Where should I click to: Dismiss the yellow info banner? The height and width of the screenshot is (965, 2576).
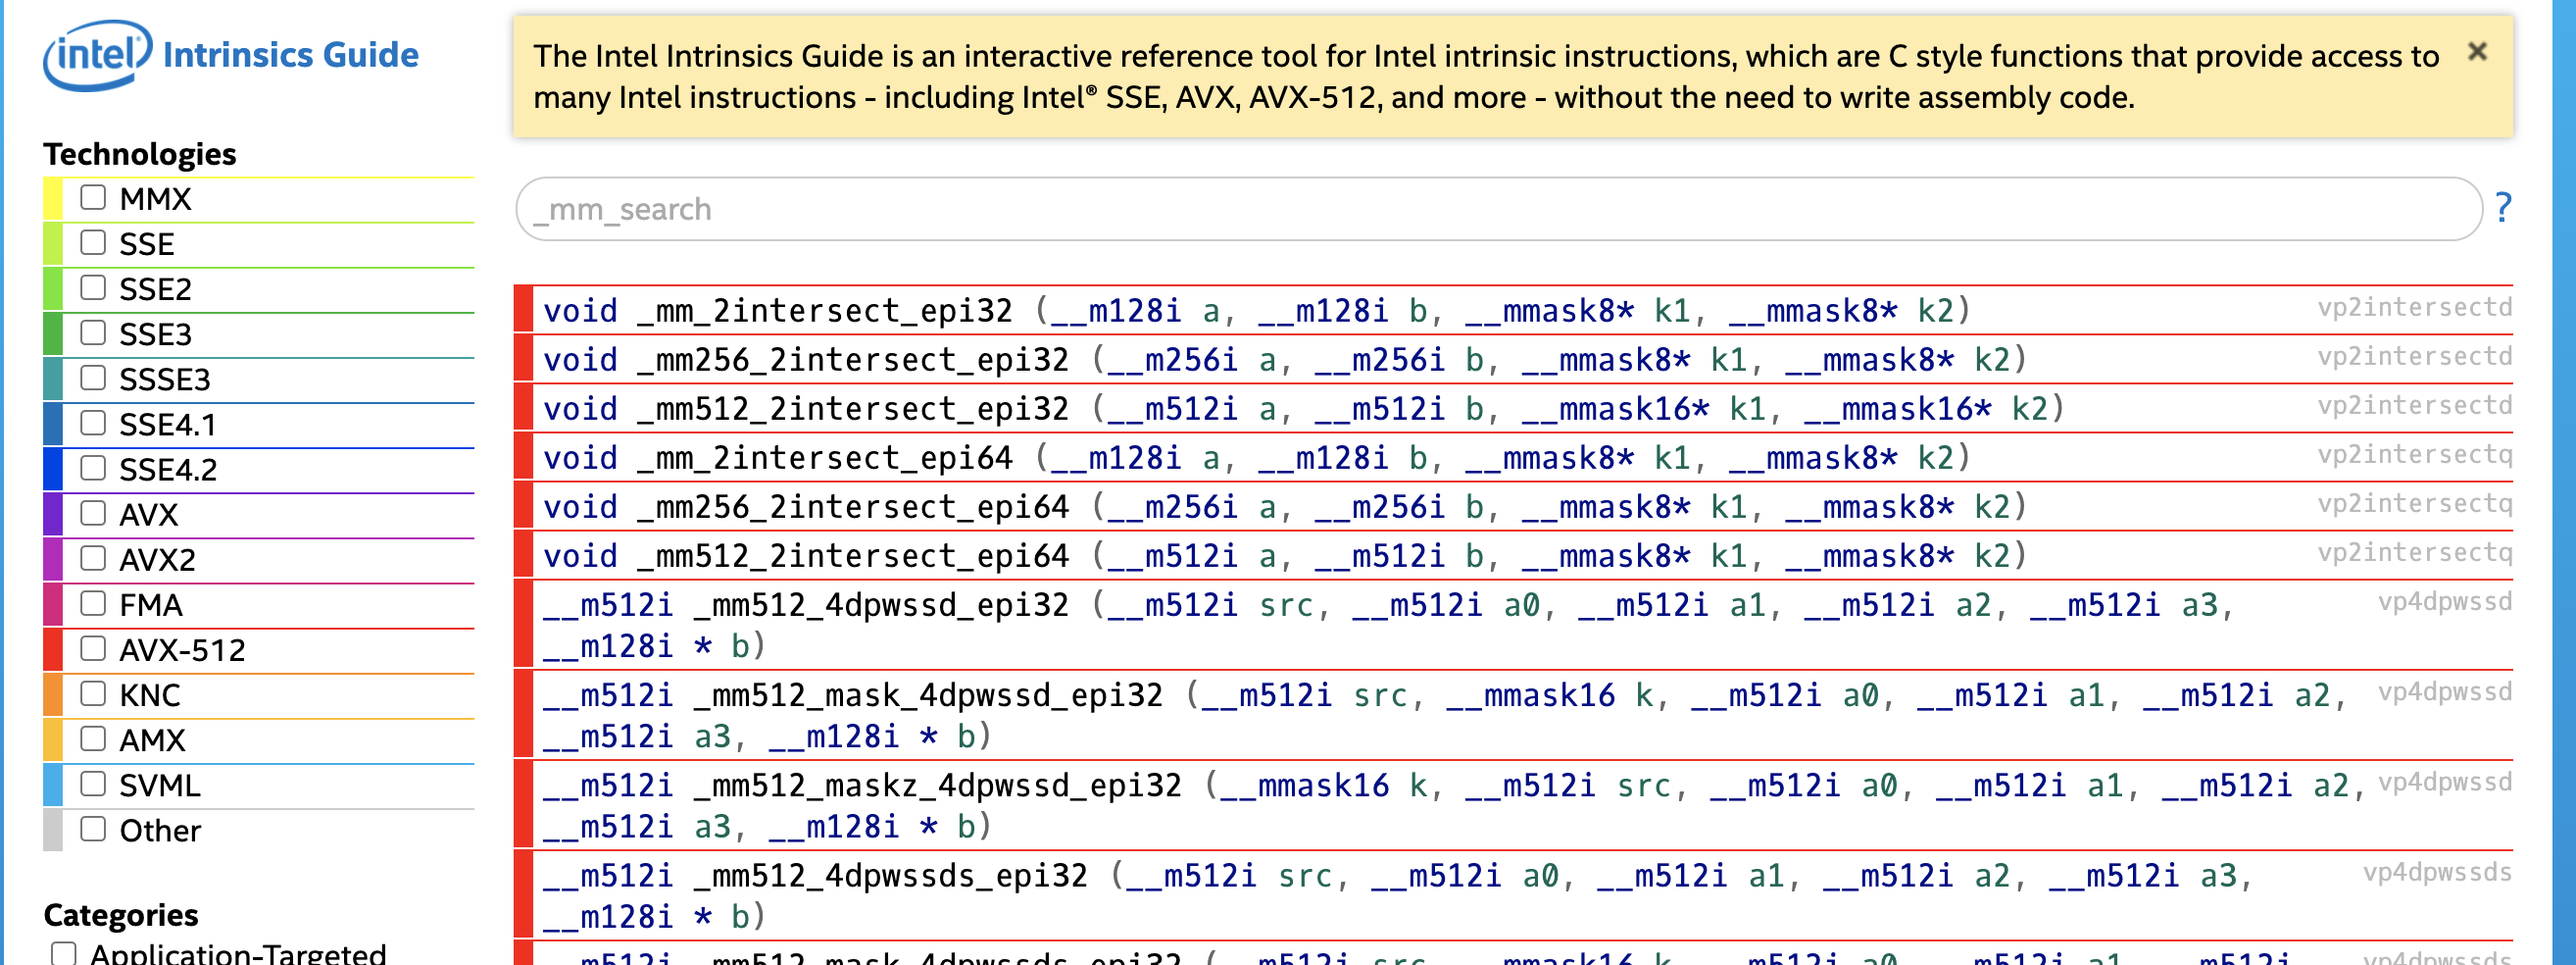(2476, 51)
